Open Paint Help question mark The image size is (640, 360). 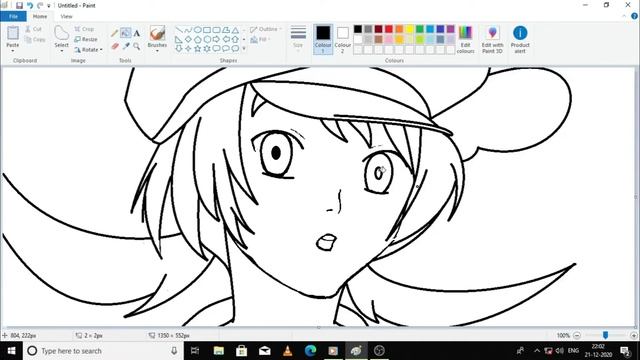tap(634, 16)
